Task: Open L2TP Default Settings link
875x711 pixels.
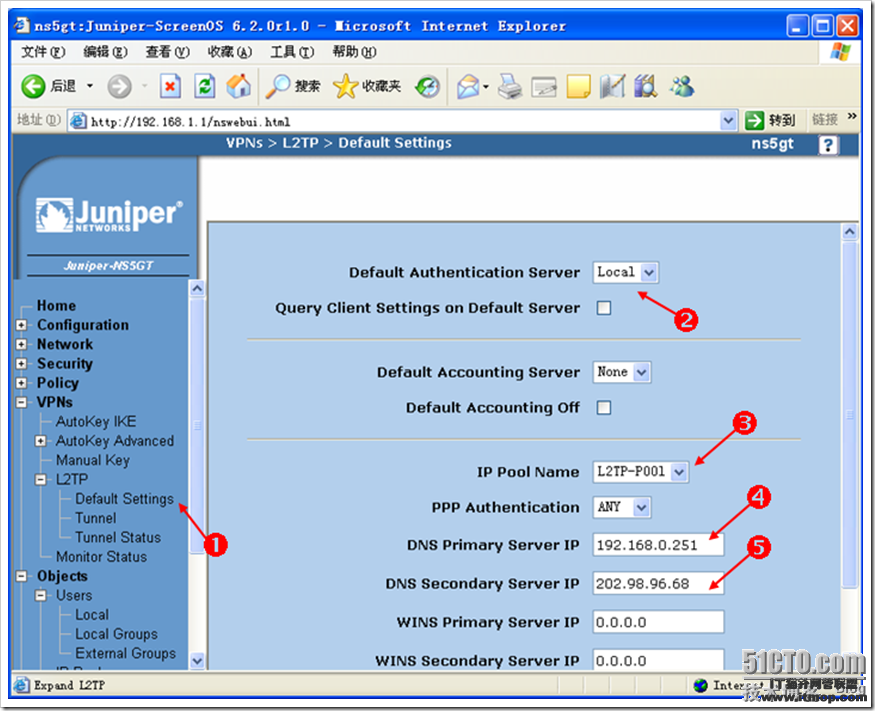Action: (x=124, y=499)
